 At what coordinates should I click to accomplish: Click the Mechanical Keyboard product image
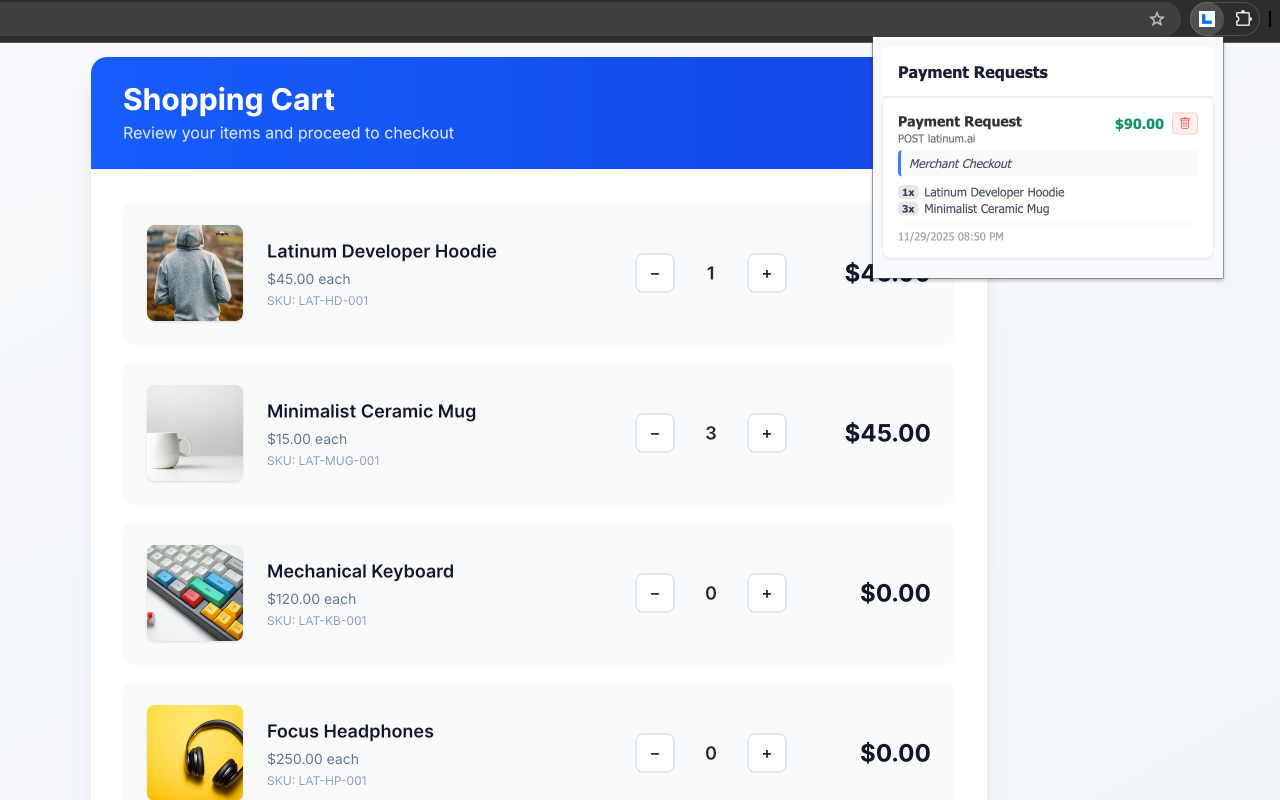[194, 593]
